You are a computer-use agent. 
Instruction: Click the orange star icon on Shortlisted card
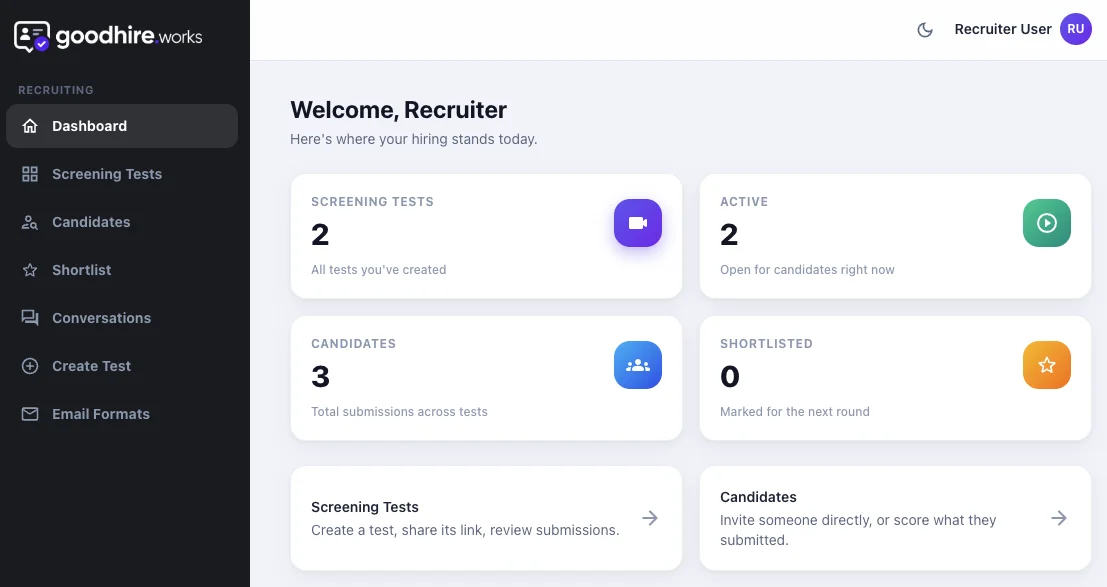(x=1046, y=365)
